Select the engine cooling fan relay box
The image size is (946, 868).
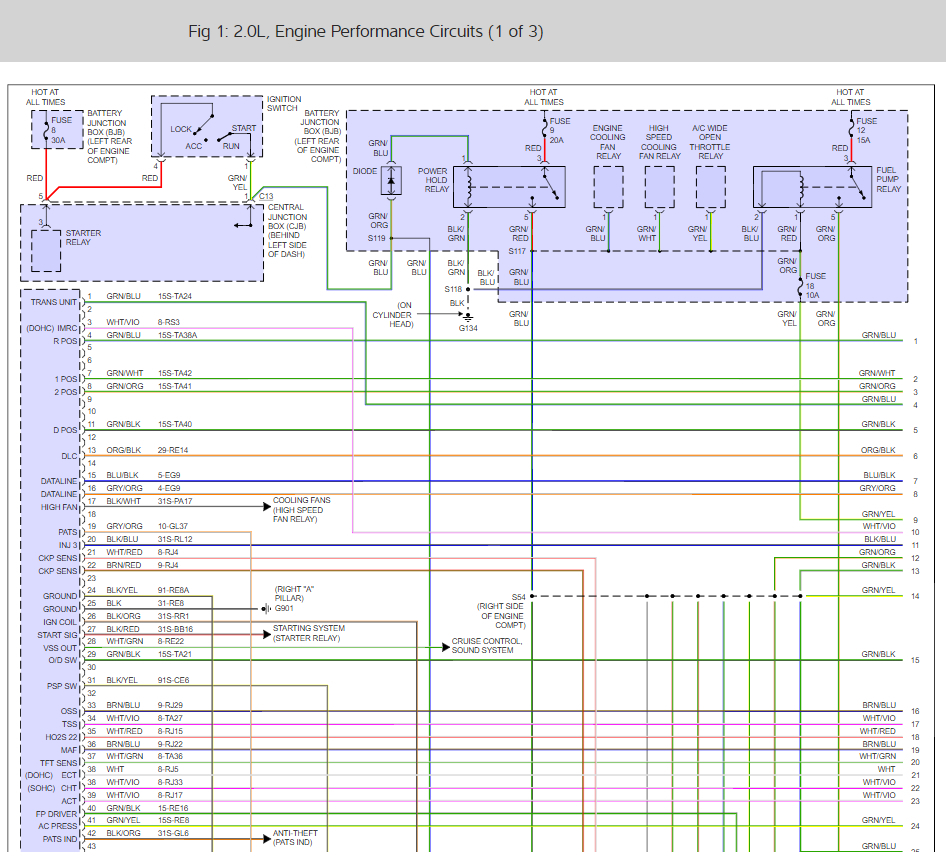(608, 186)
